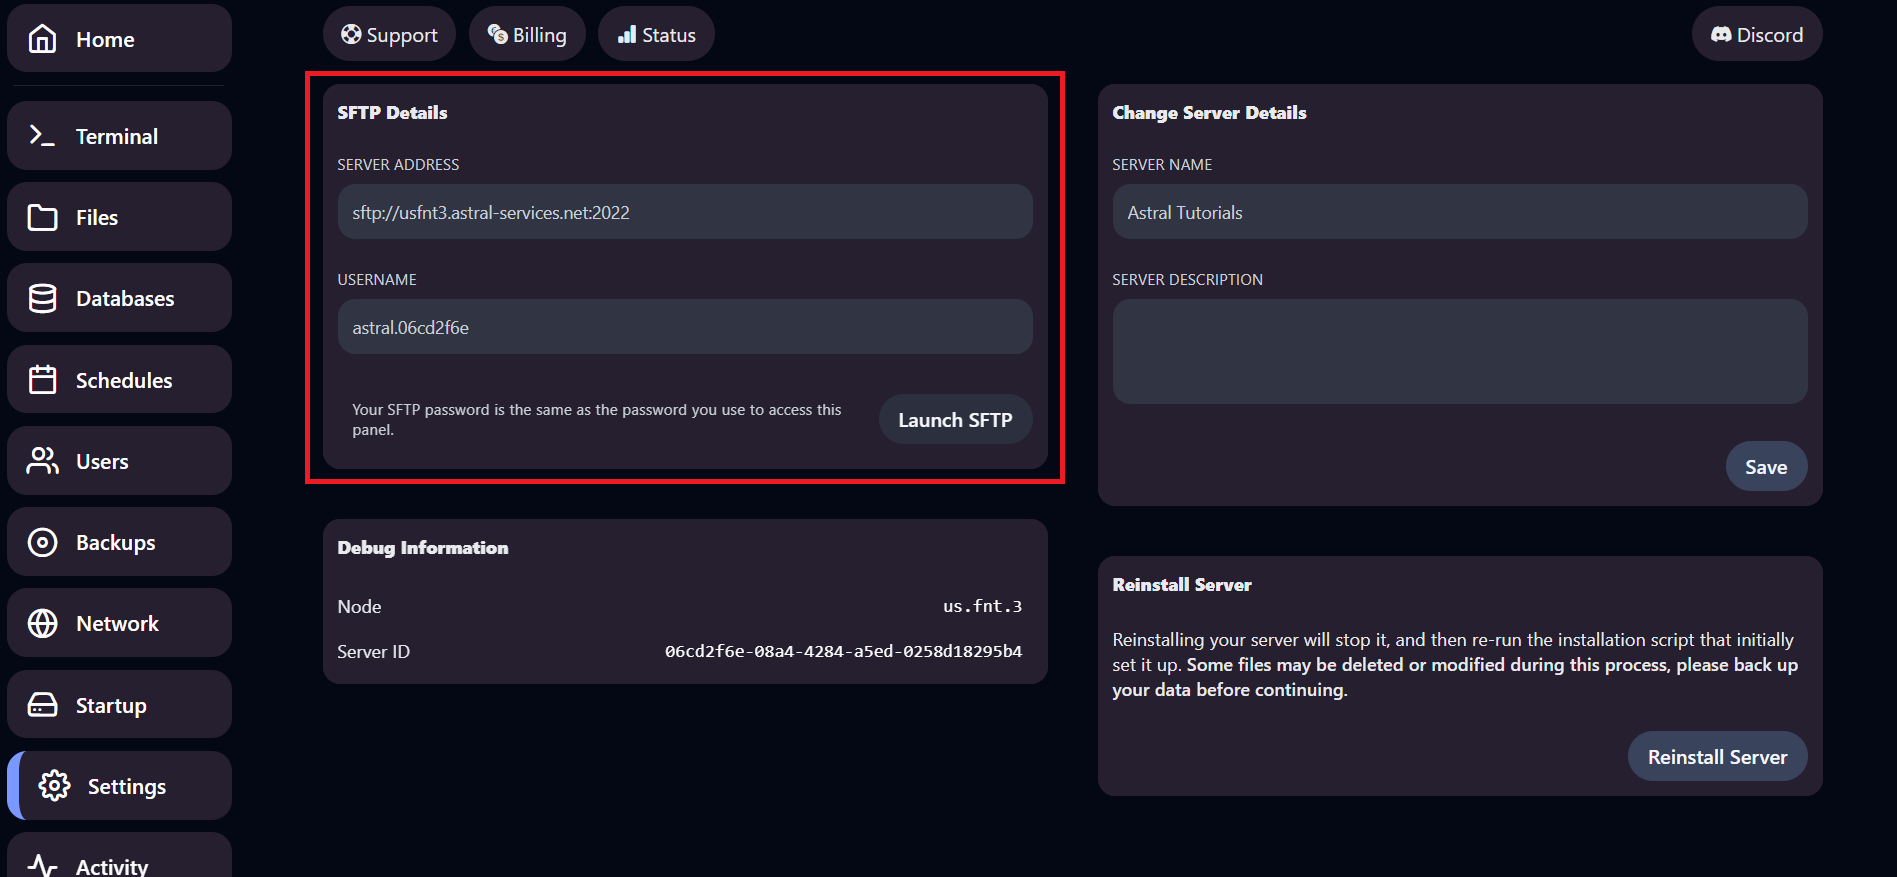
Task: Open the Discord link
Action: tap(1756, 35)
